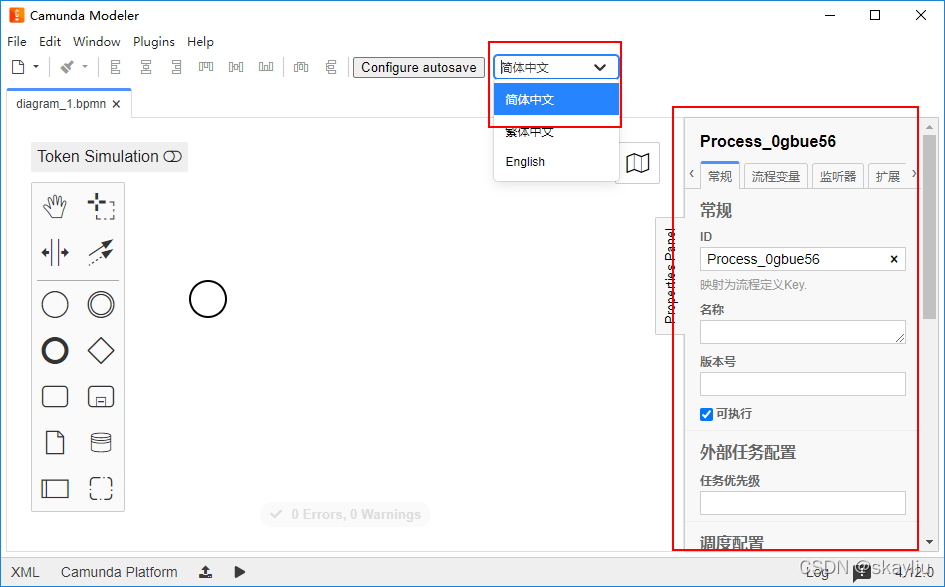
Task: Create a task from palette
Action: click(x=55, y=397)
